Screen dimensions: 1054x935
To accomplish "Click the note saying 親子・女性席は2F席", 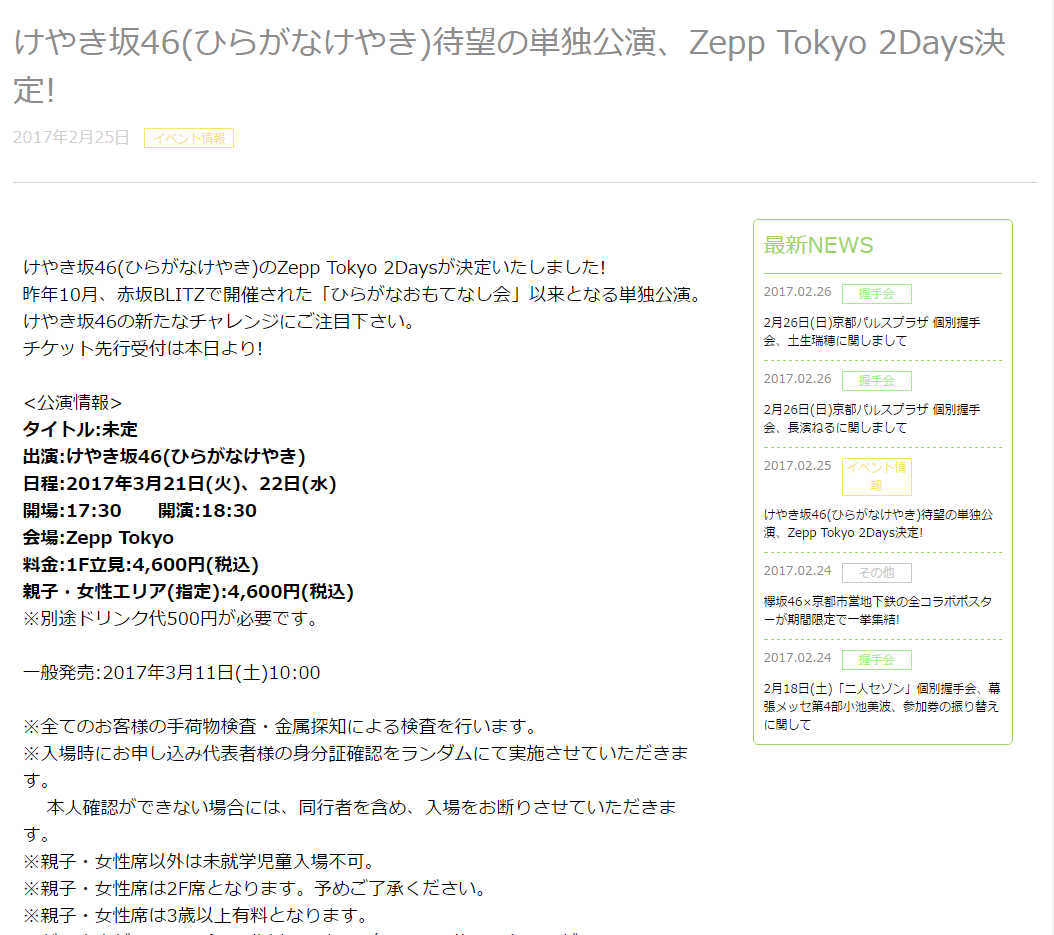I will click(255, 888).
